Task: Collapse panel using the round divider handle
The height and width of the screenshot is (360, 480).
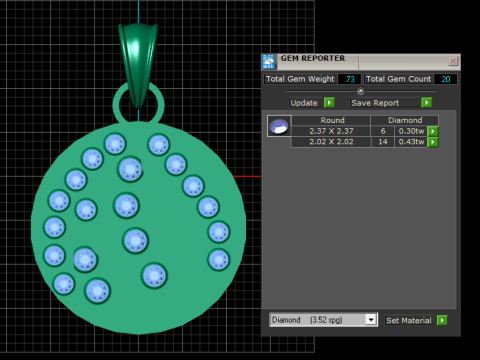Action: tap(361, 91)
